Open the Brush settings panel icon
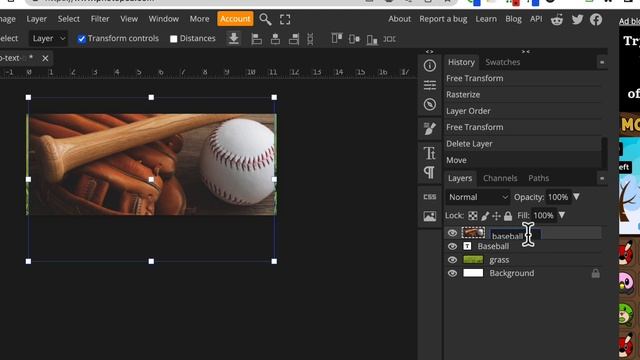The height and width of the screenshot is (360, 640). [x=429, y=129]
